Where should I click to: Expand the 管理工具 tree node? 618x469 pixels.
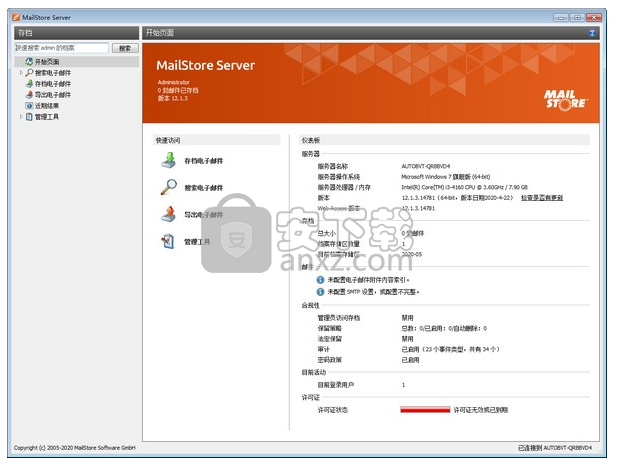coord(21,117)
